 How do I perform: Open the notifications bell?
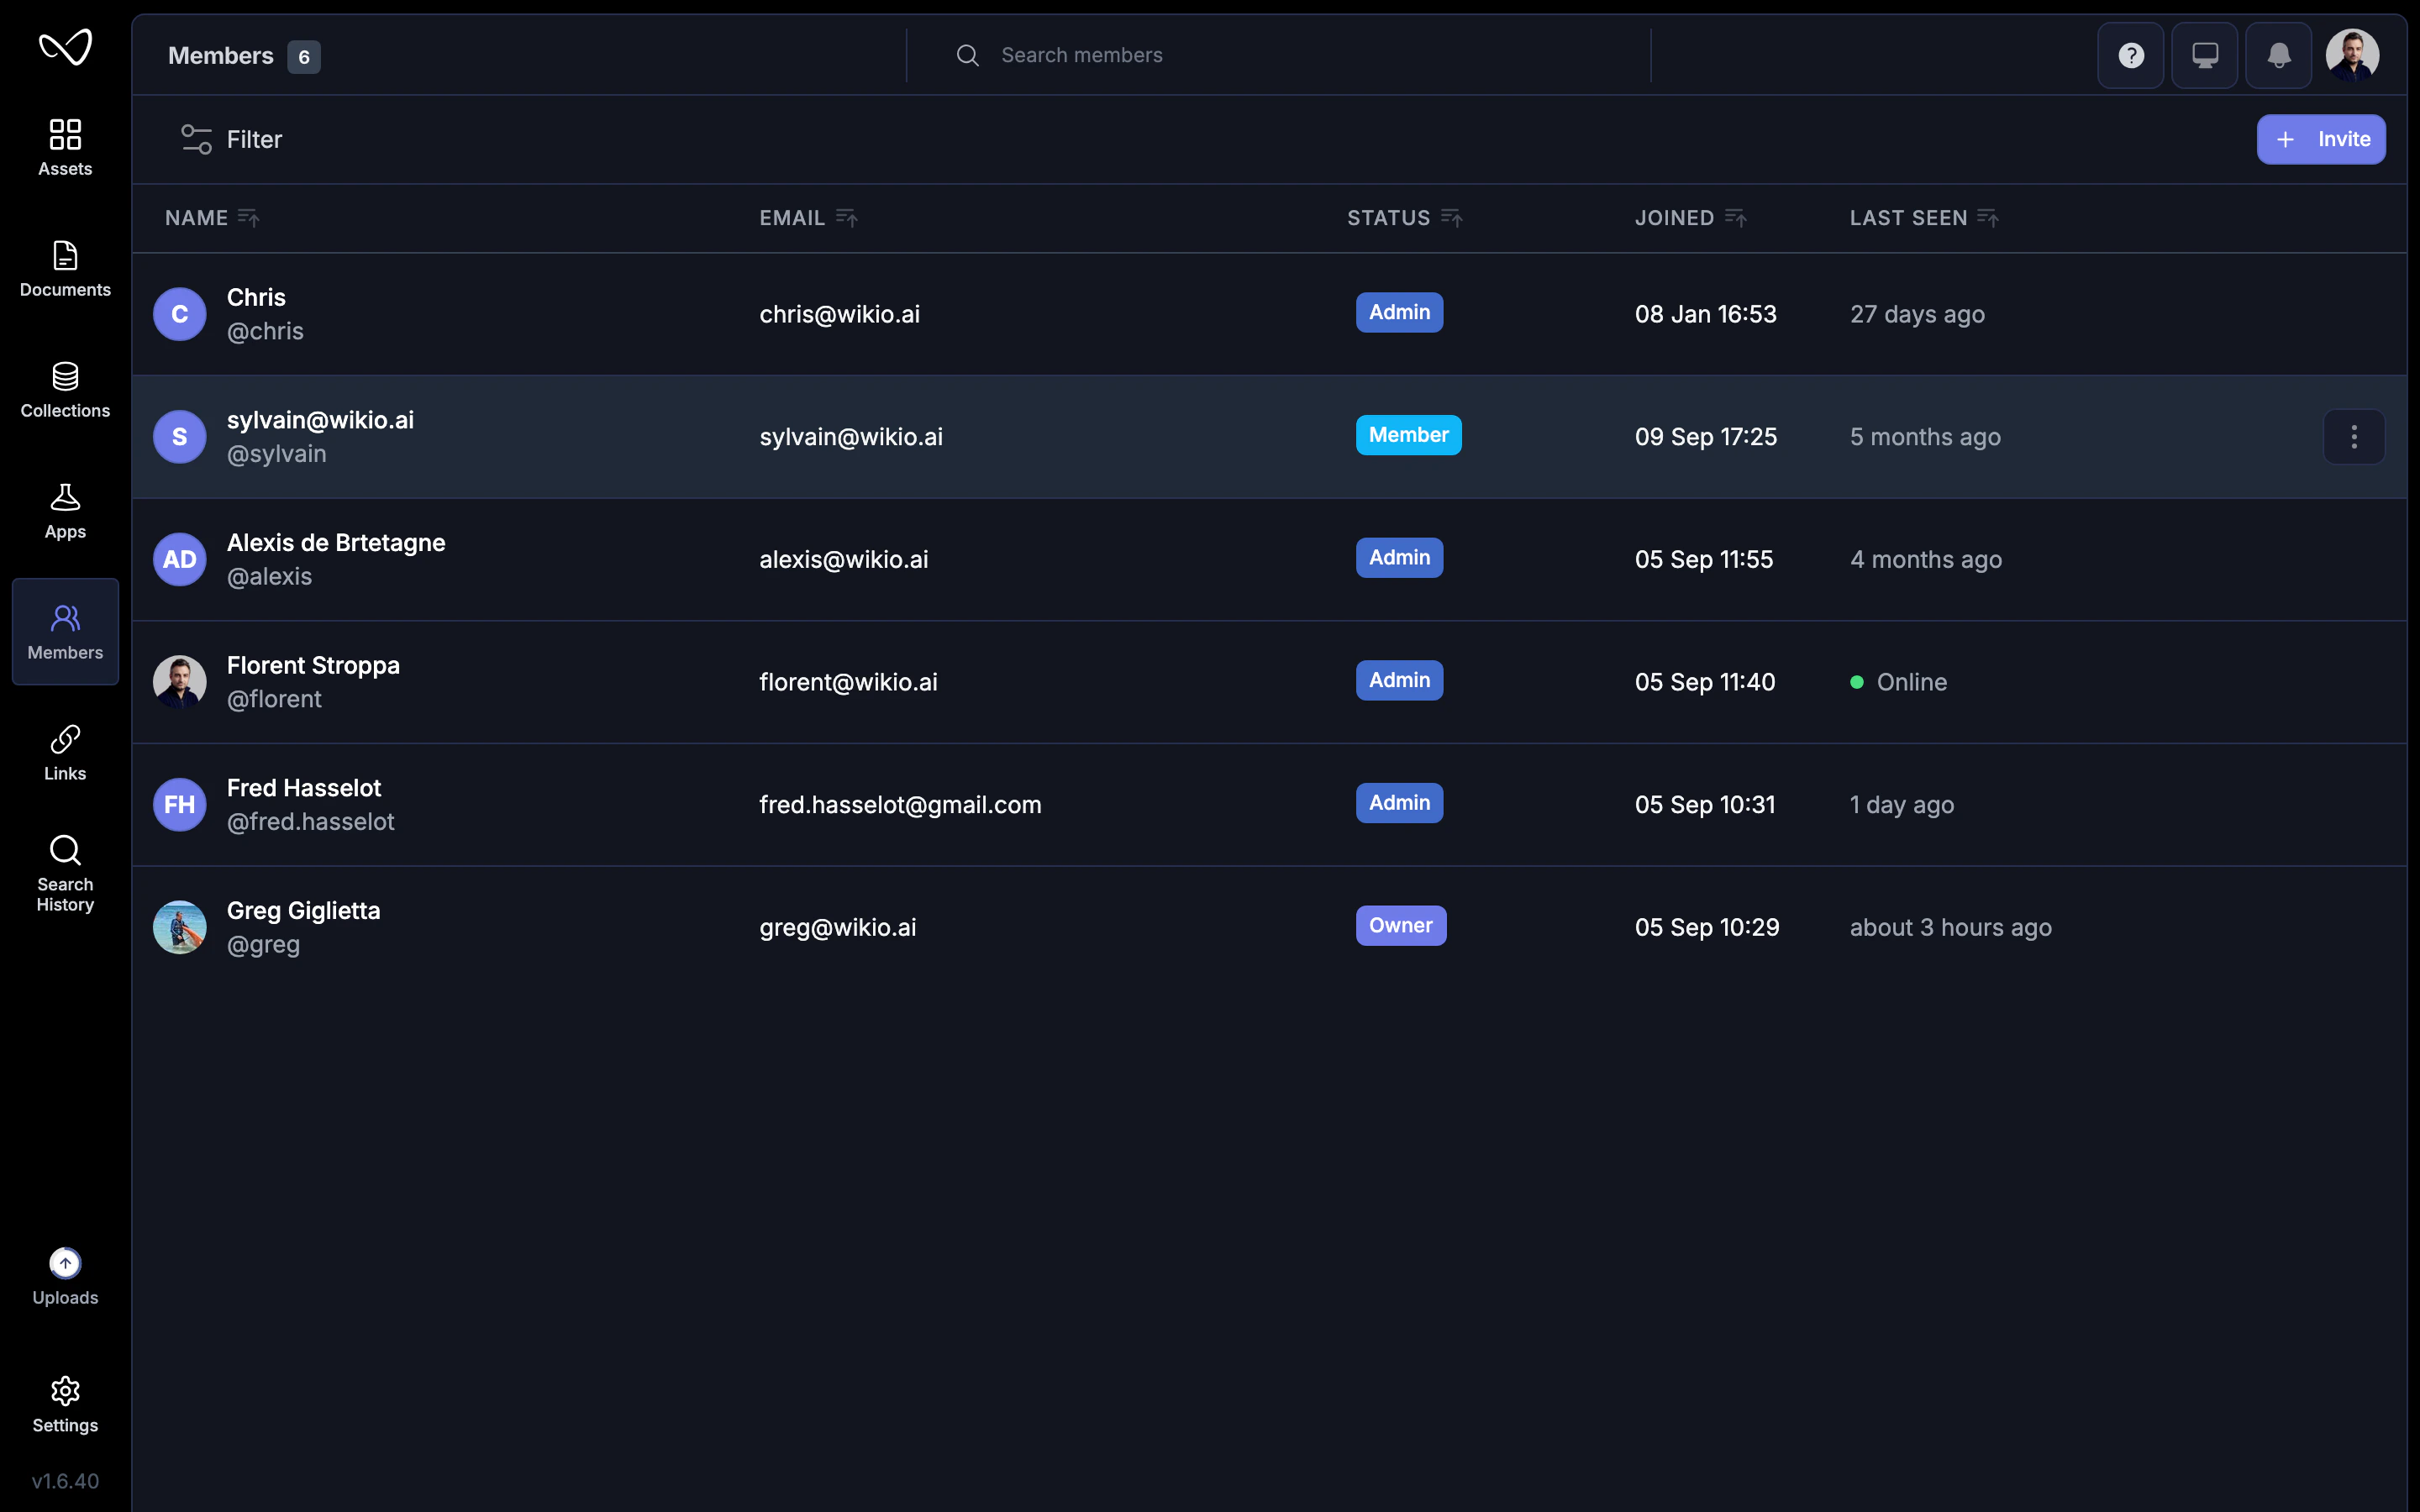(2277, 55)
